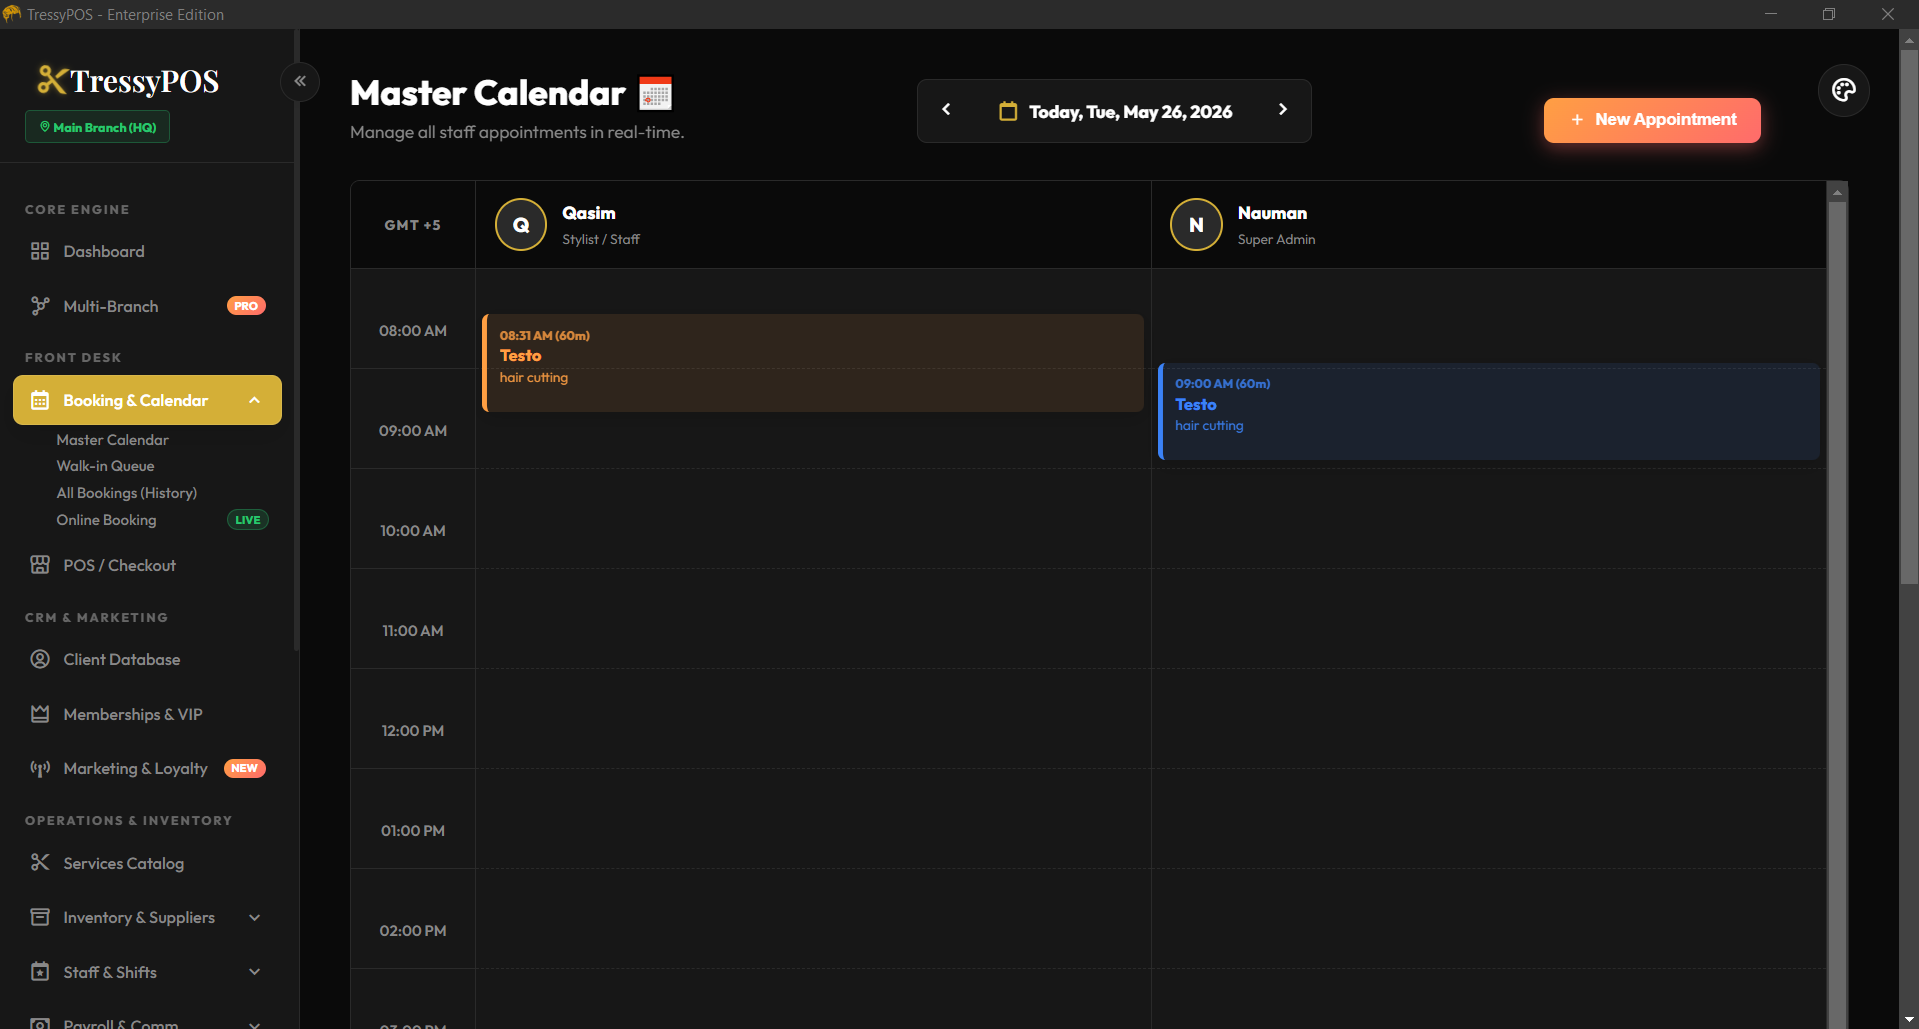This screenshot has width=1919, height=1029.
Task: Click the Marketing & Loyalty NEW badge
Action: [x=244, y=768]
